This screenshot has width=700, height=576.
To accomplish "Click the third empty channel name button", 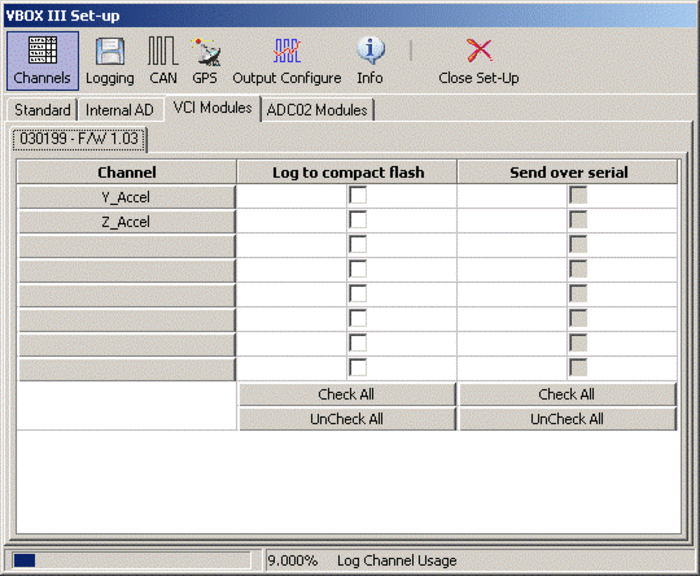I will coord(126,295).
